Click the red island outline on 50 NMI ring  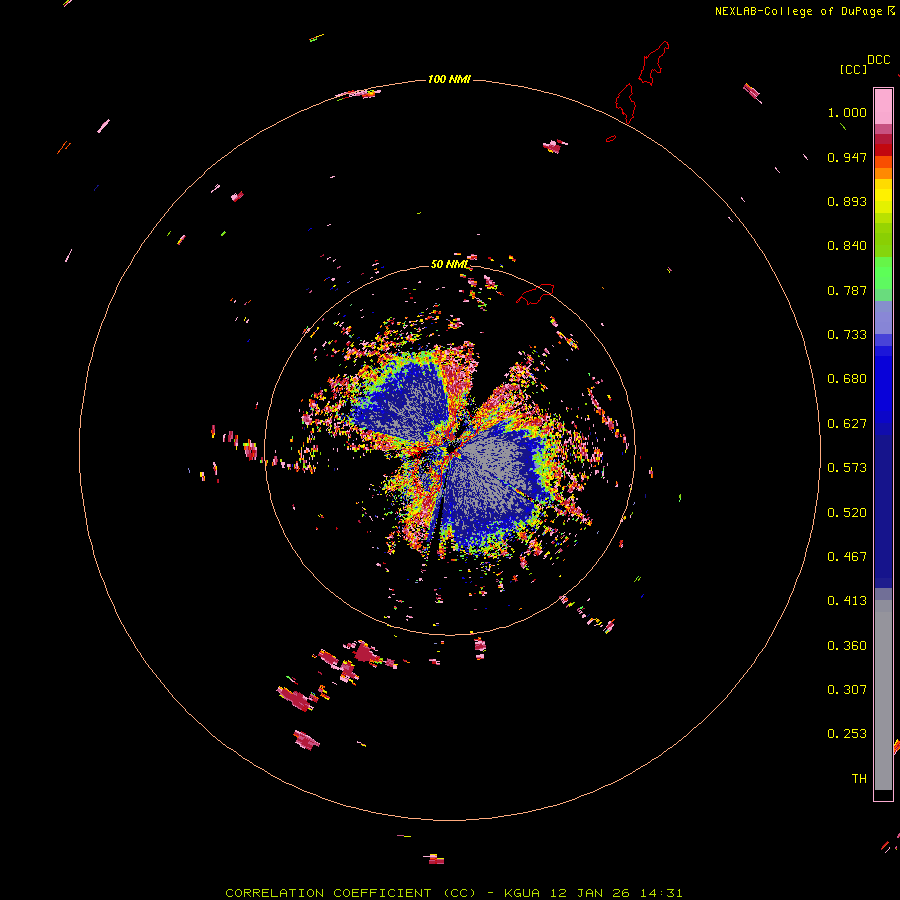(x=535, y=294)
